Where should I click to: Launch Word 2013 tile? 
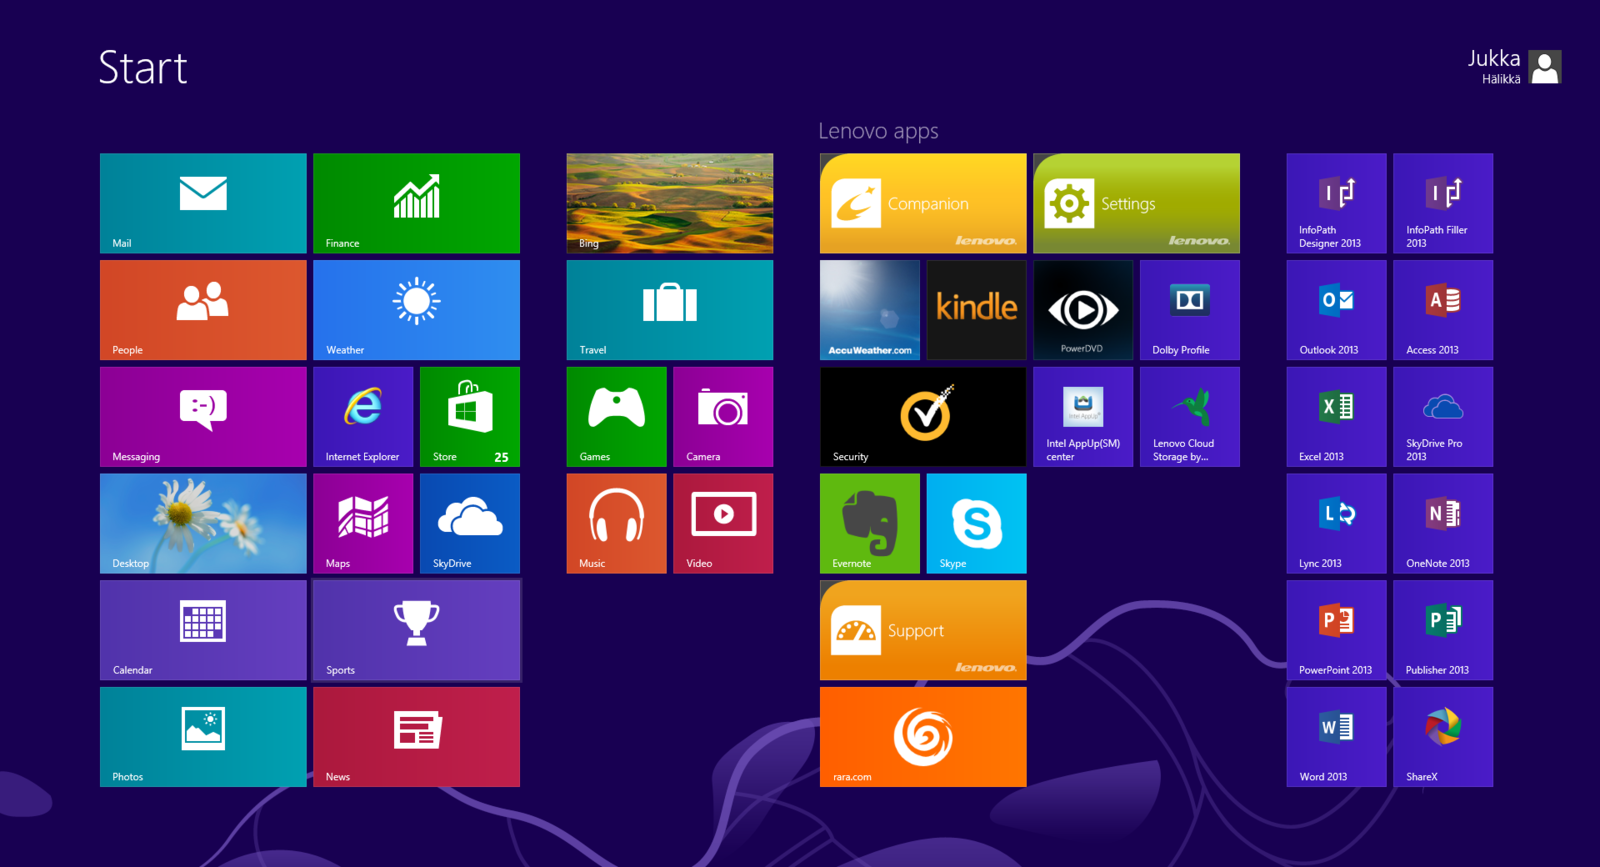click(x=1336, y=737)
